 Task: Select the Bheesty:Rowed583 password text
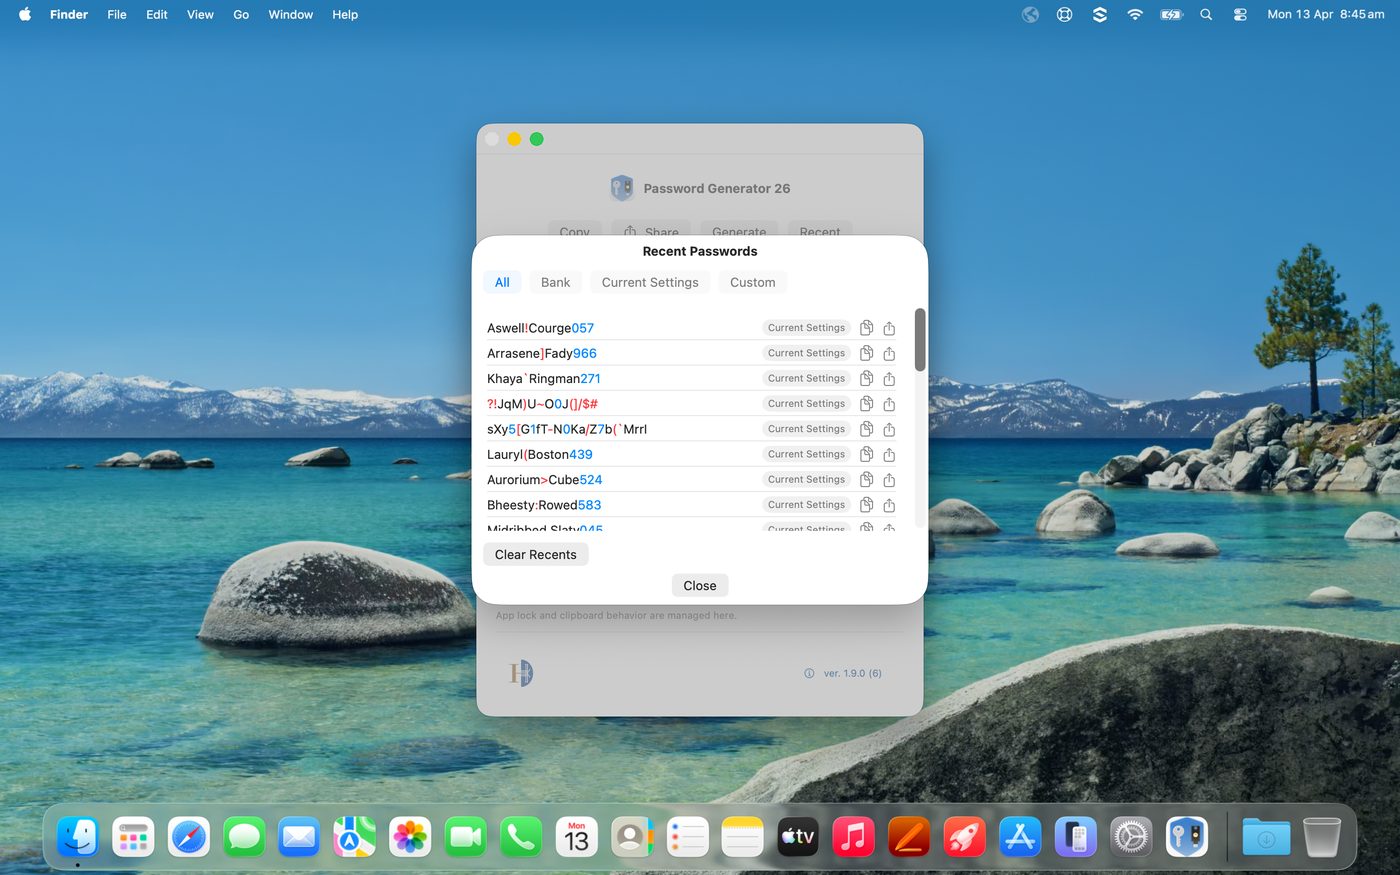point(544,505)
